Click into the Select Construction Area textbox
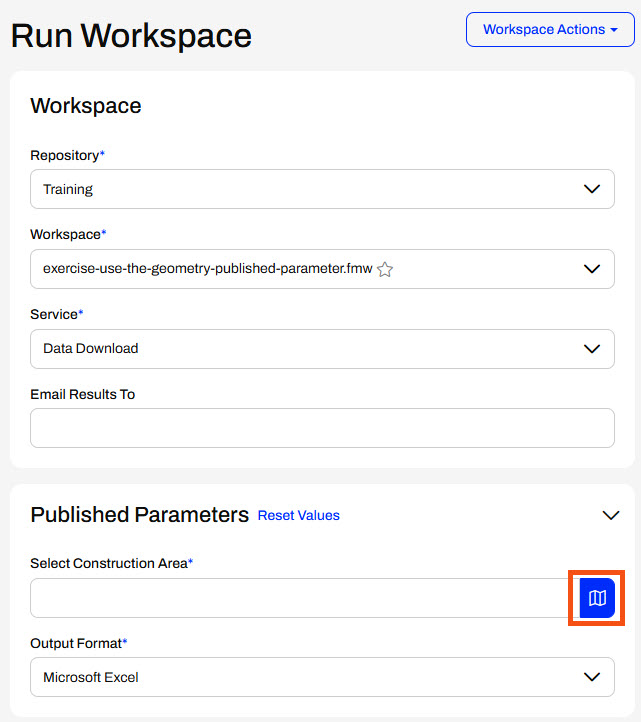This screenshot has height=722, width=641. pyautogui.click(x=300, y=598)
